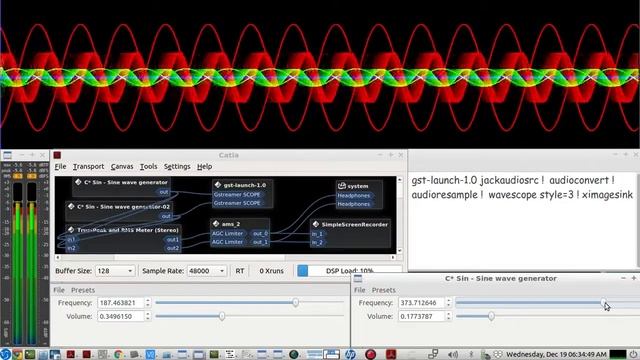This screenshot has height=360, width=640.
Task: Open the Canvas menu in Catia
Action: pyautogui.click(x=122, y=167)
